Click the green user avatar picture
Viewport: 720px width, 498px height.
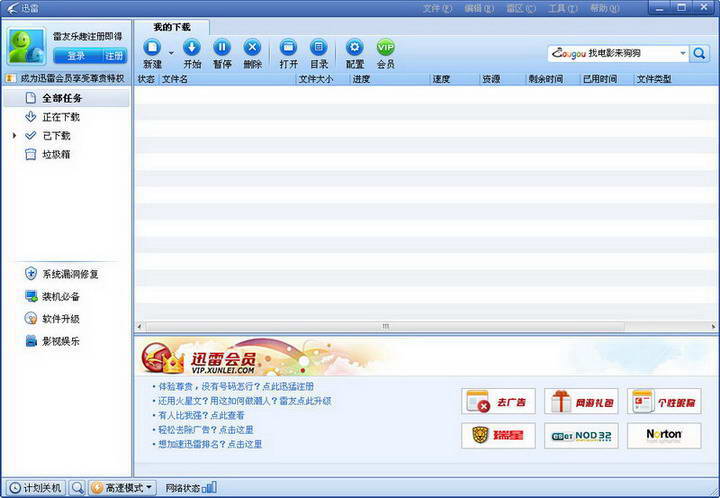point(27,46)
